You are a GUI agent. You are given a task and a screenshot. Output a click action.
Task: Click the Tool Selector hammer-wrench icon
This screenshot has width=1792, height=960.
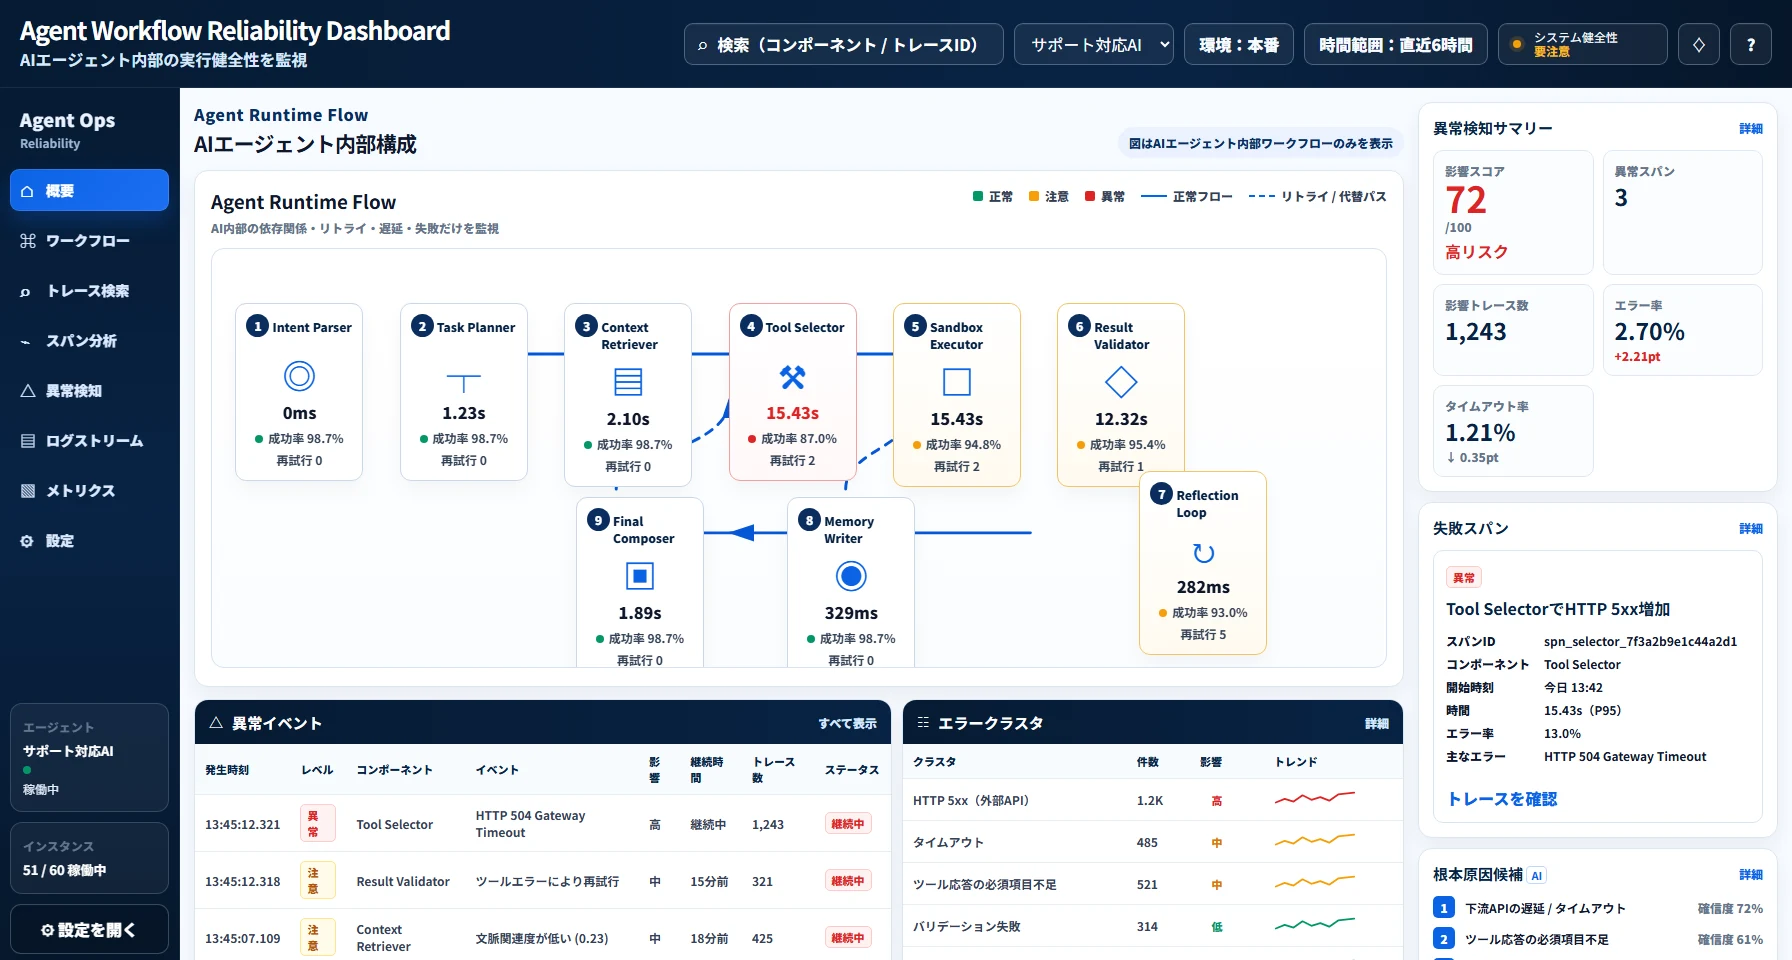click(793, 377)
